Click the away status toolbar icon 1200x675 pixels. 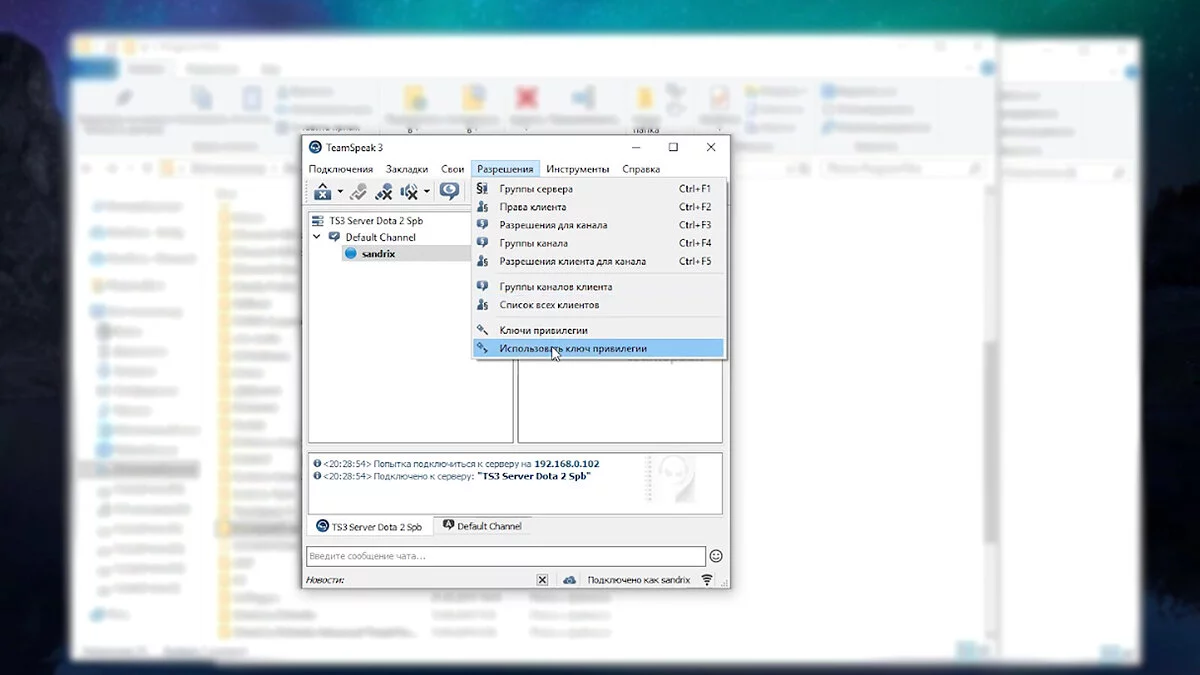pyautogui.click(x=357, y=191)
